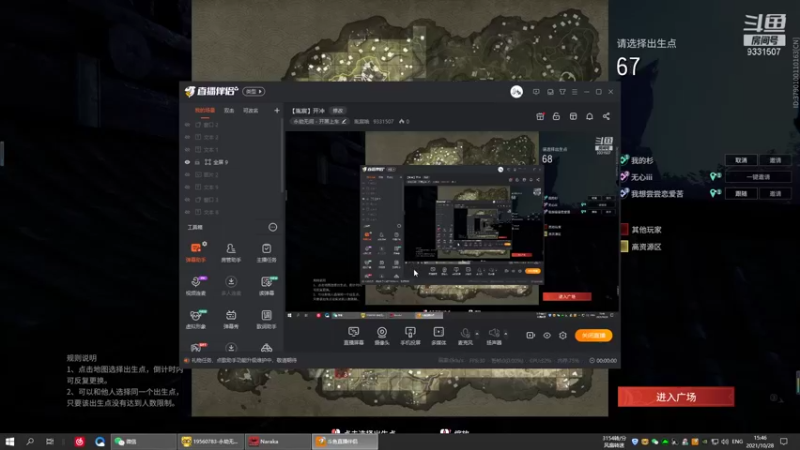The image size is (800, 450).
Task: Click the 直播弹幕 icon in bottom toolbar
Action: tap(354, 336)
